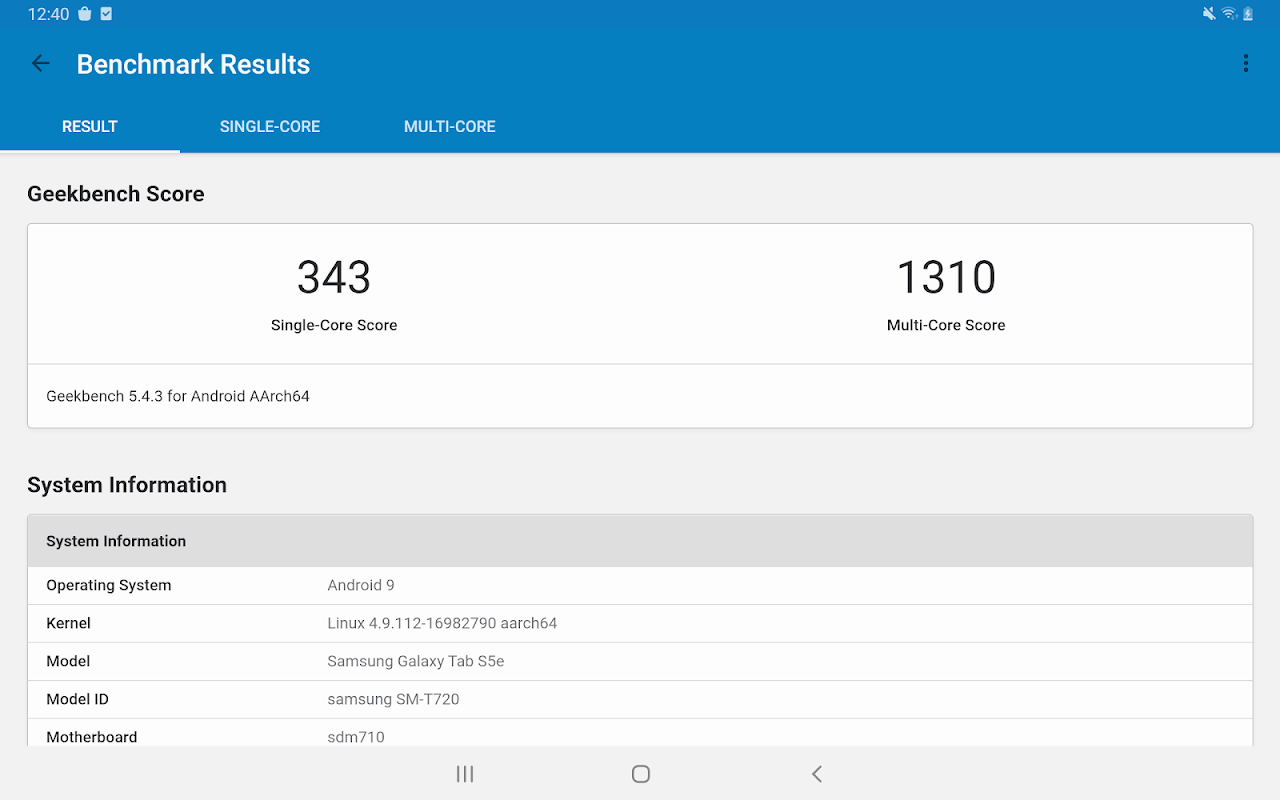Tap the shopping bag notification icon

click(x=85, y=14)
